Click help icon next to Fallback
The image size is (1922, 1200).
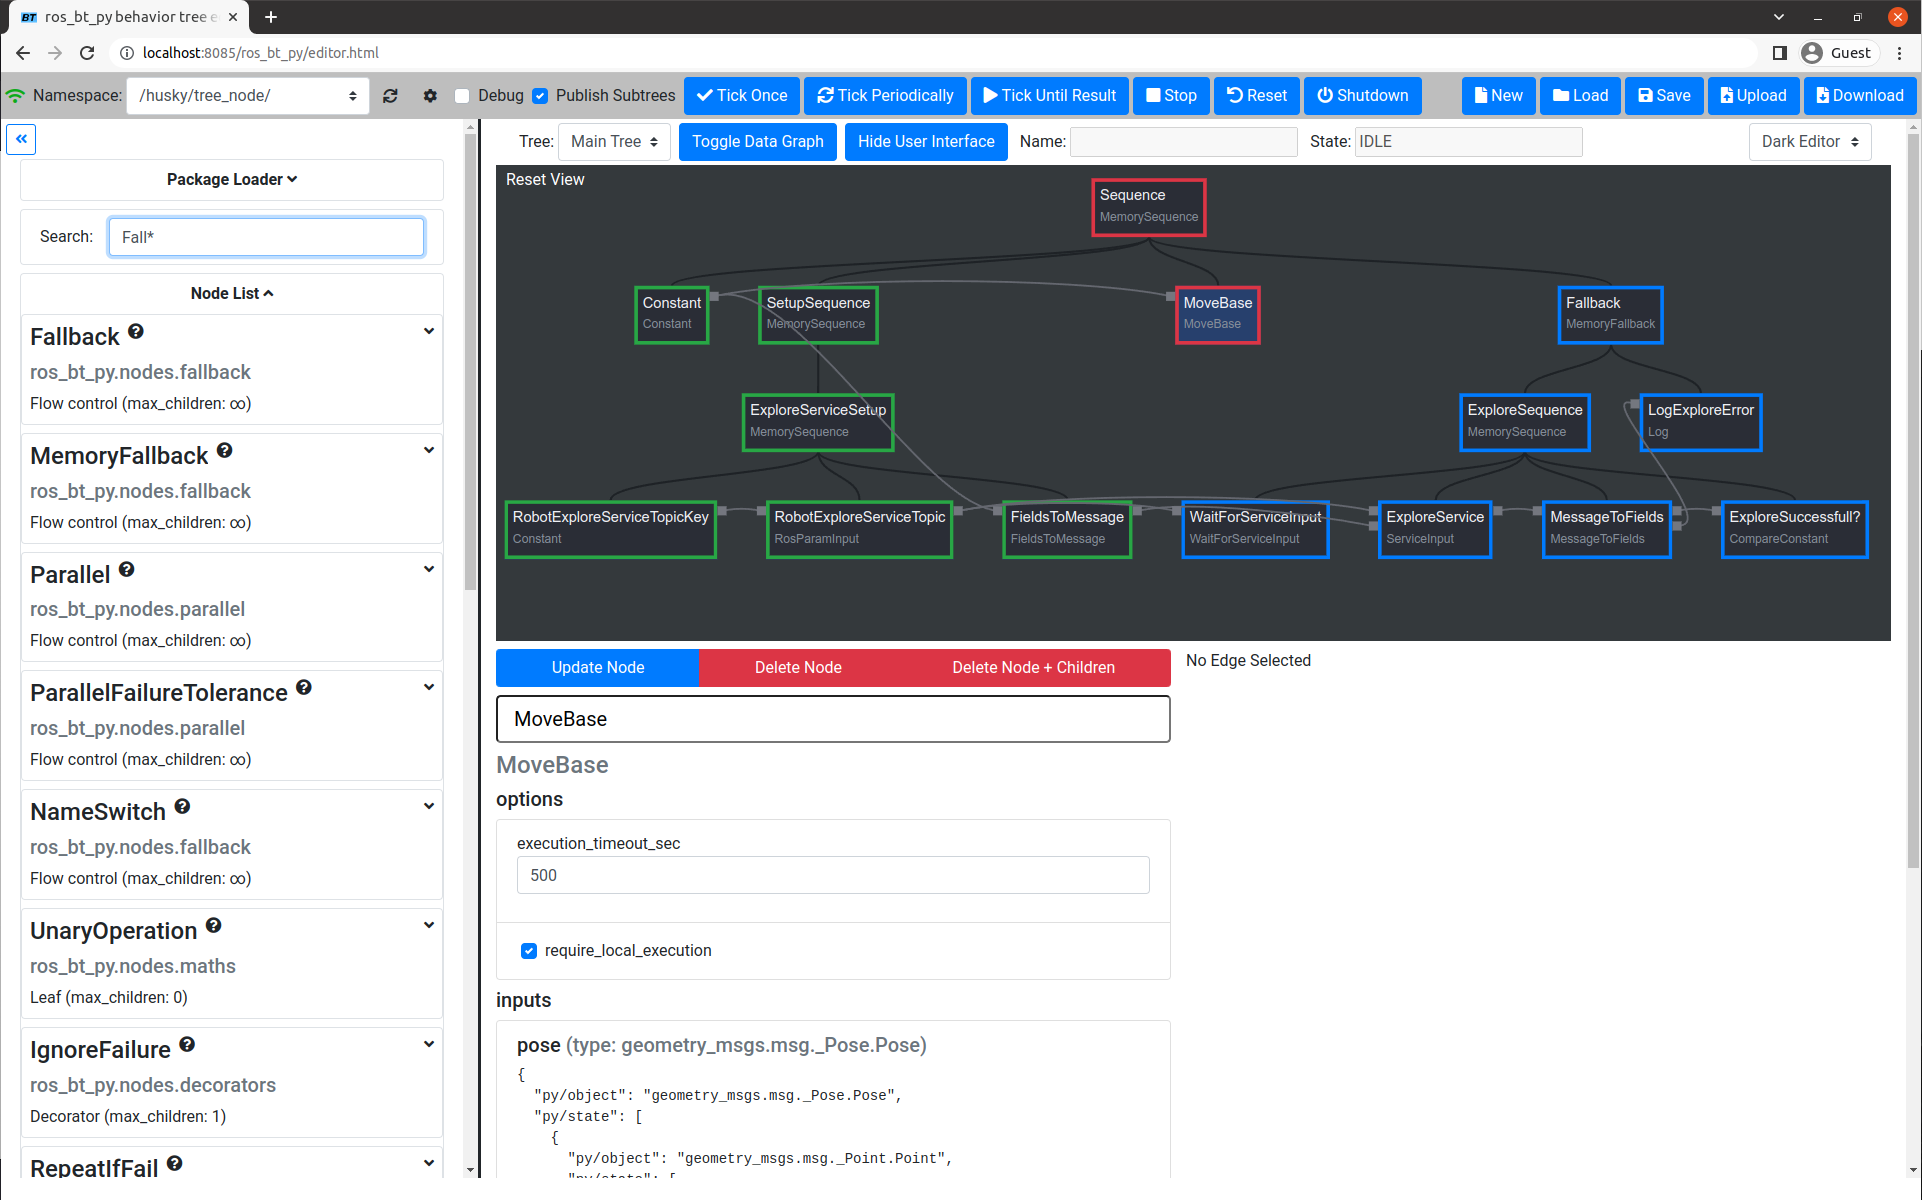click(x=136, y=331)
